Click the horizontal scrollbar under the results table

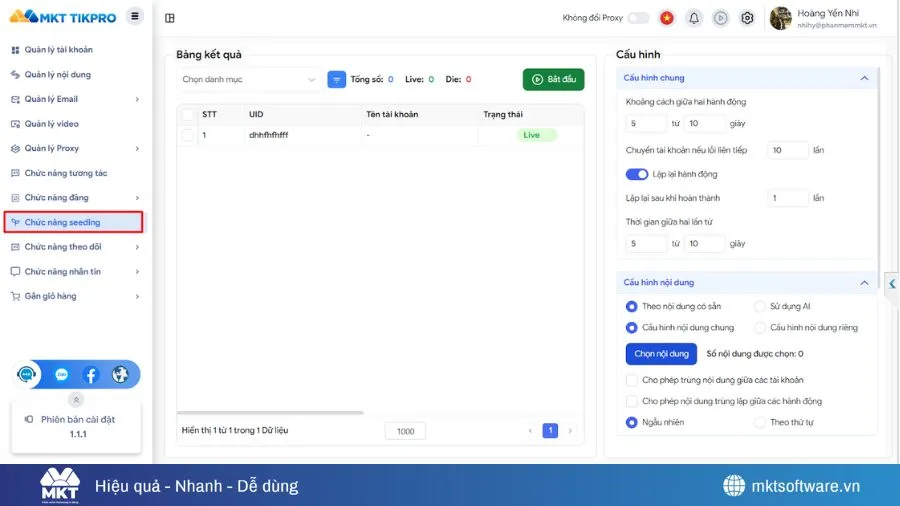pos(270,412)
